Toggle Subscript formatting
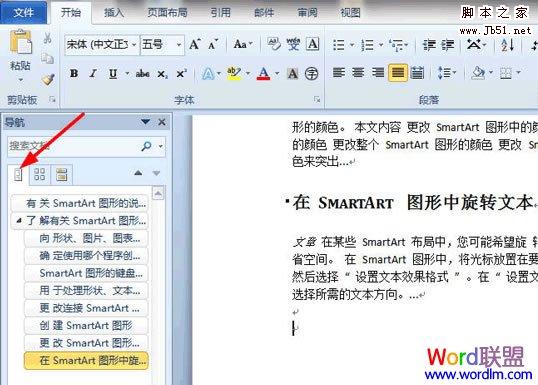This screenshot has height=385, width=538. pos(162,73)
